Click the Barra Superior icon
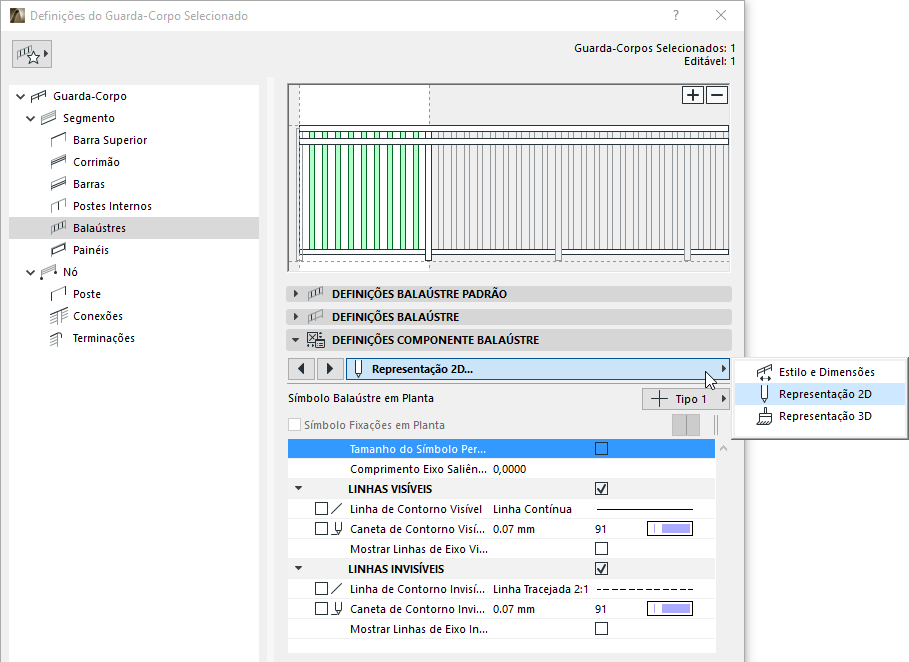 click(59, 140)
